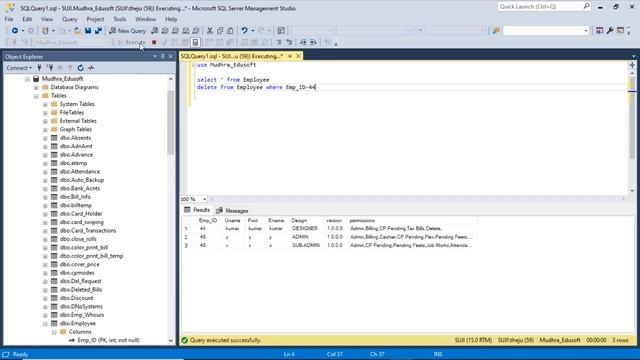Select the dbo.Deleted_Bills table
This screenshot has width=640, height=360.
point(81,290)
